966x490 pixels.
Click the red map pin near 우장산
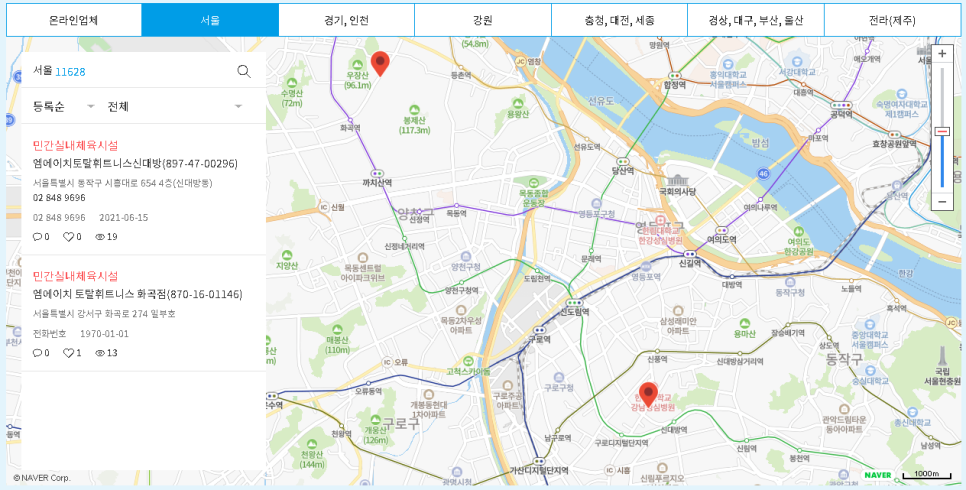pos(381,63)
